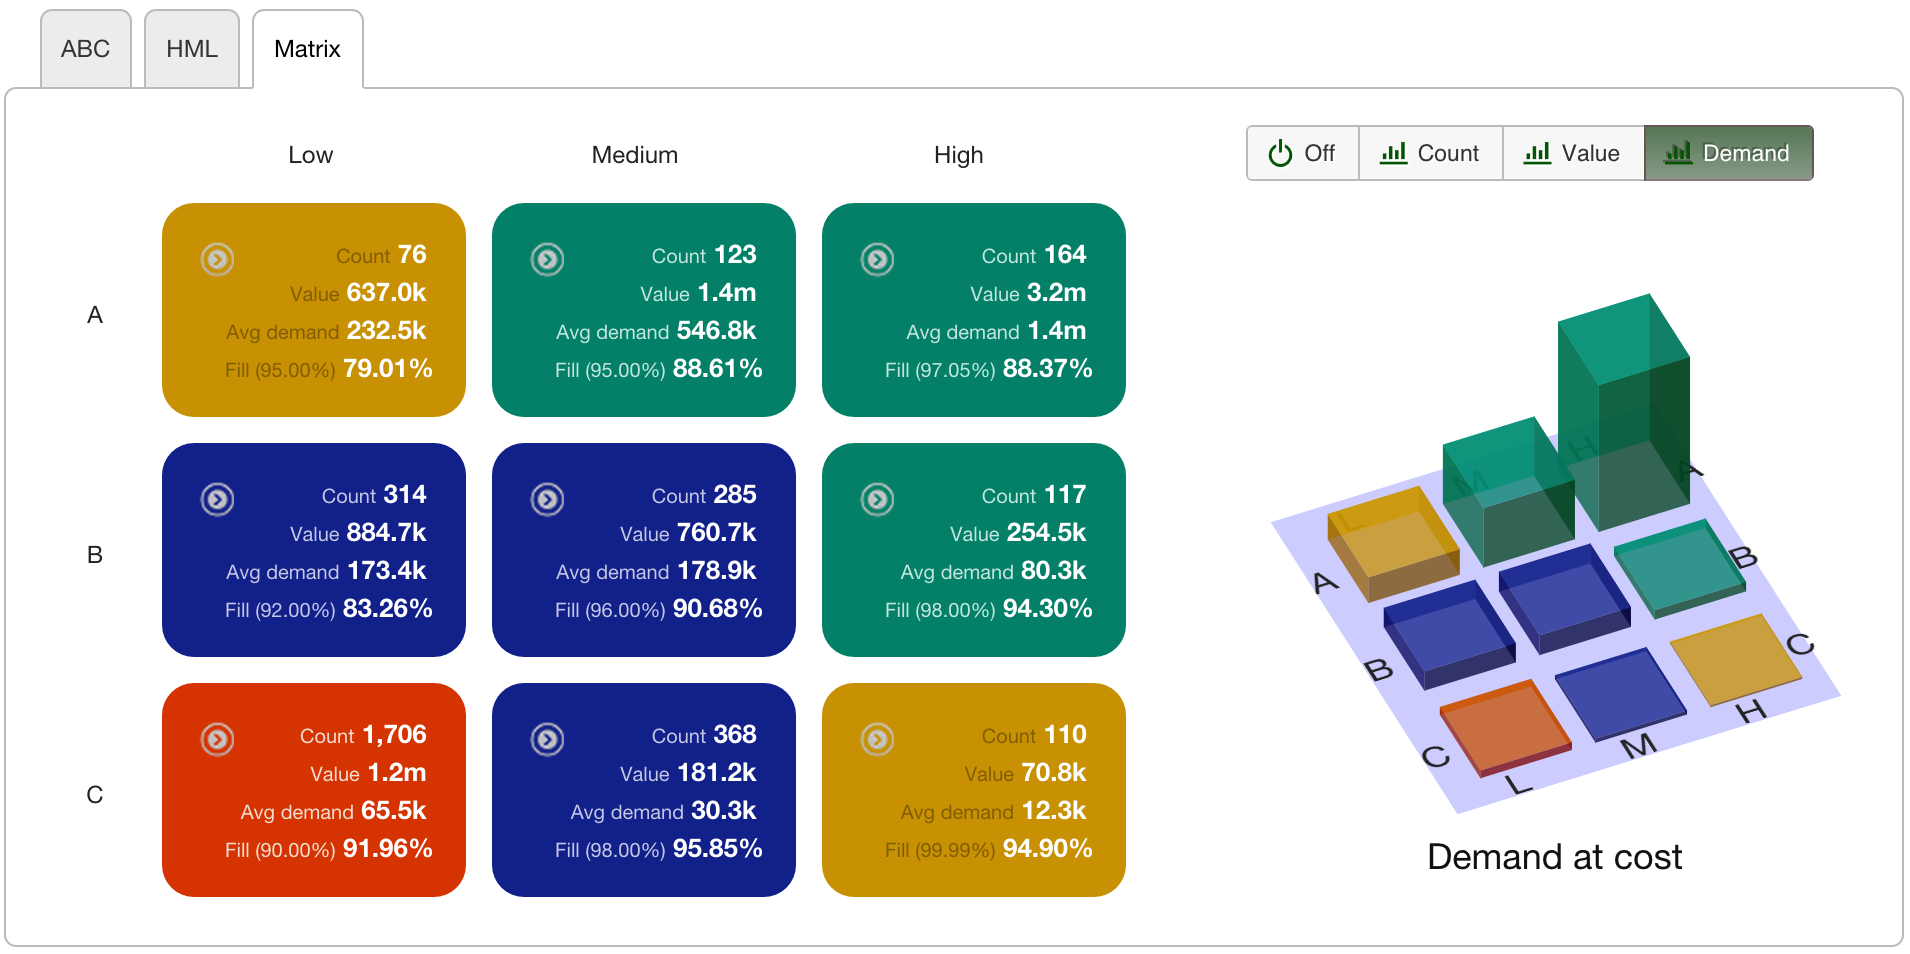Viewport: 1910px width, 954px height.
Task: Open the ABC classification tab
Action: (x=85, y=48)
